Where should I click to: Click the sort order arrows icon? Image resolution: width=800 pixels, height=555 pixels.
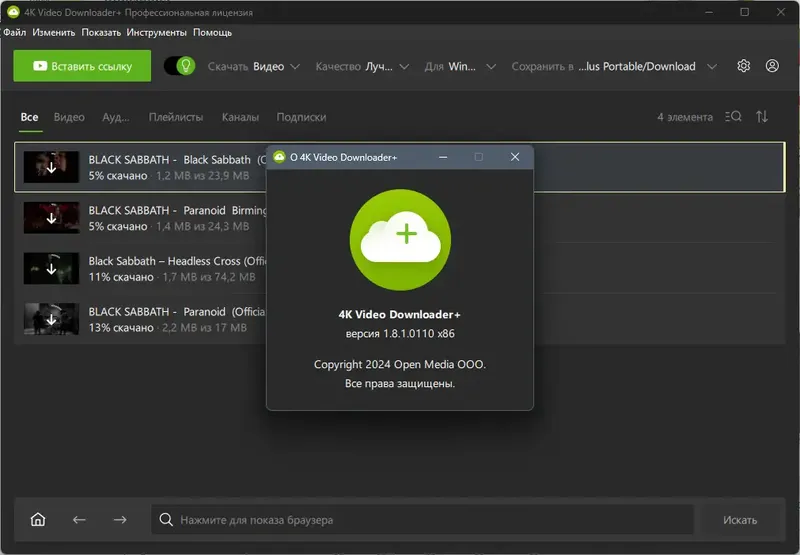(762, 117)
